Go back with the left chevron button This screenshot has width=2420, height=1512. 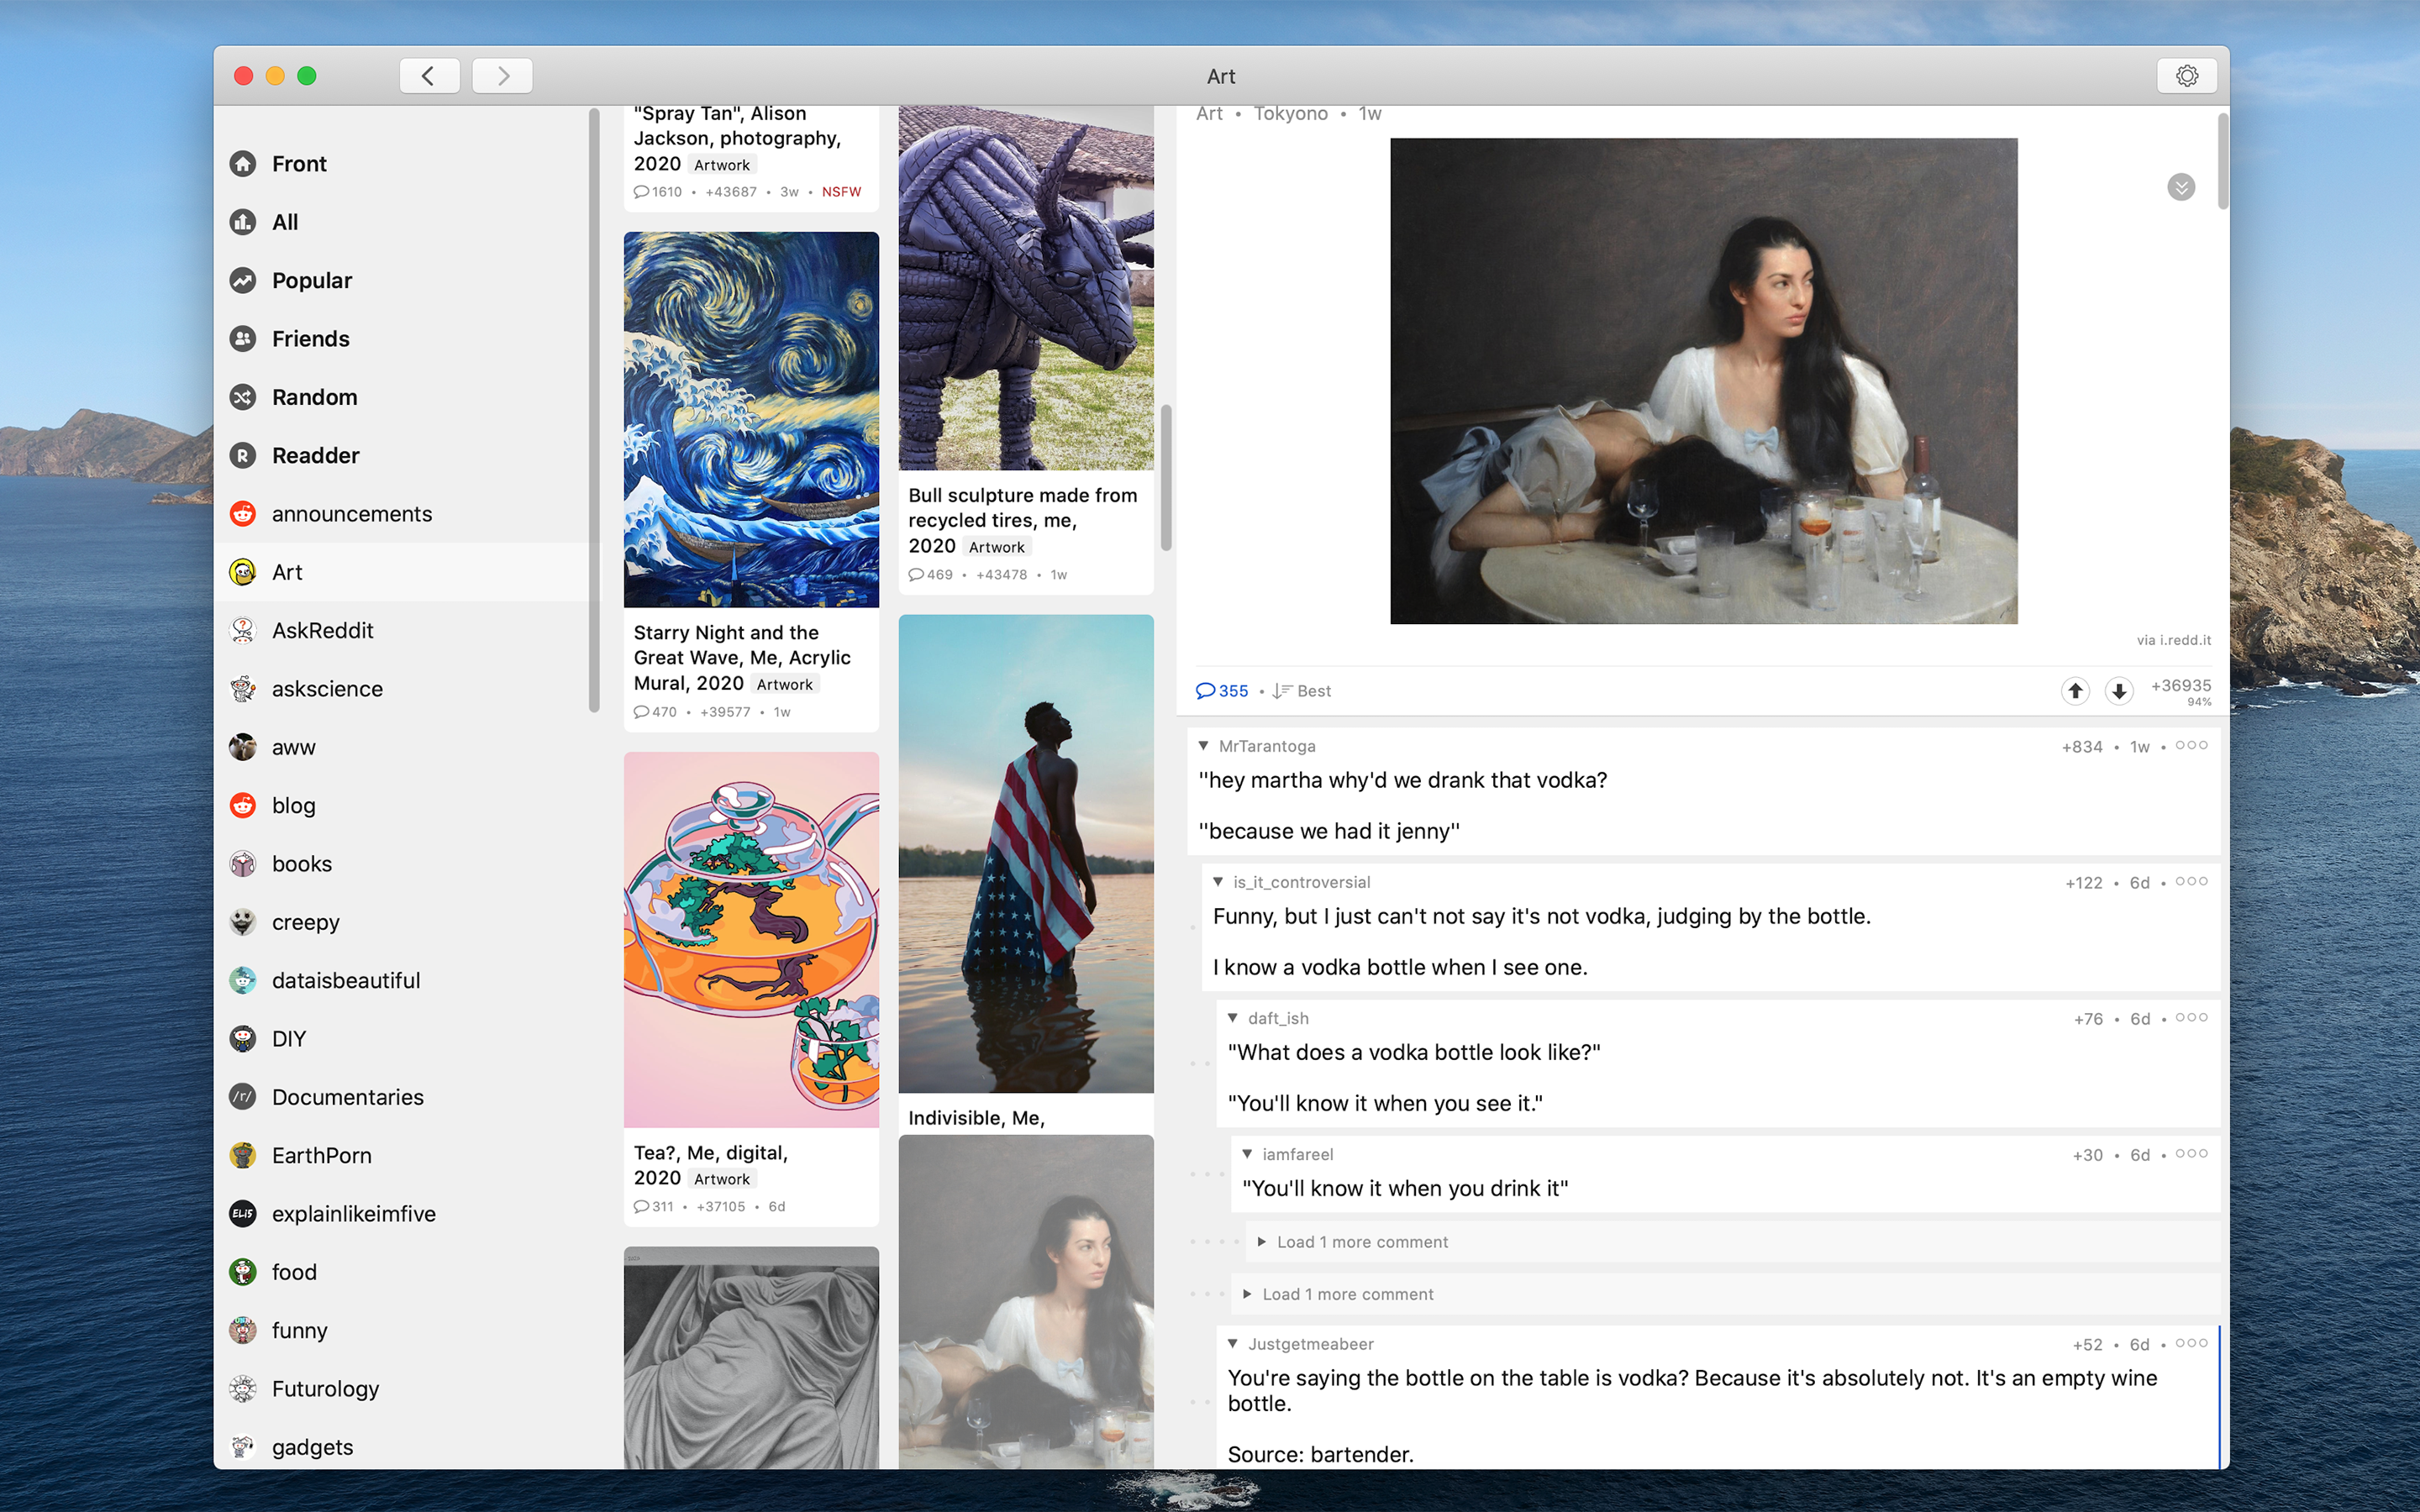pyautogui.click(x=429, y=76)
